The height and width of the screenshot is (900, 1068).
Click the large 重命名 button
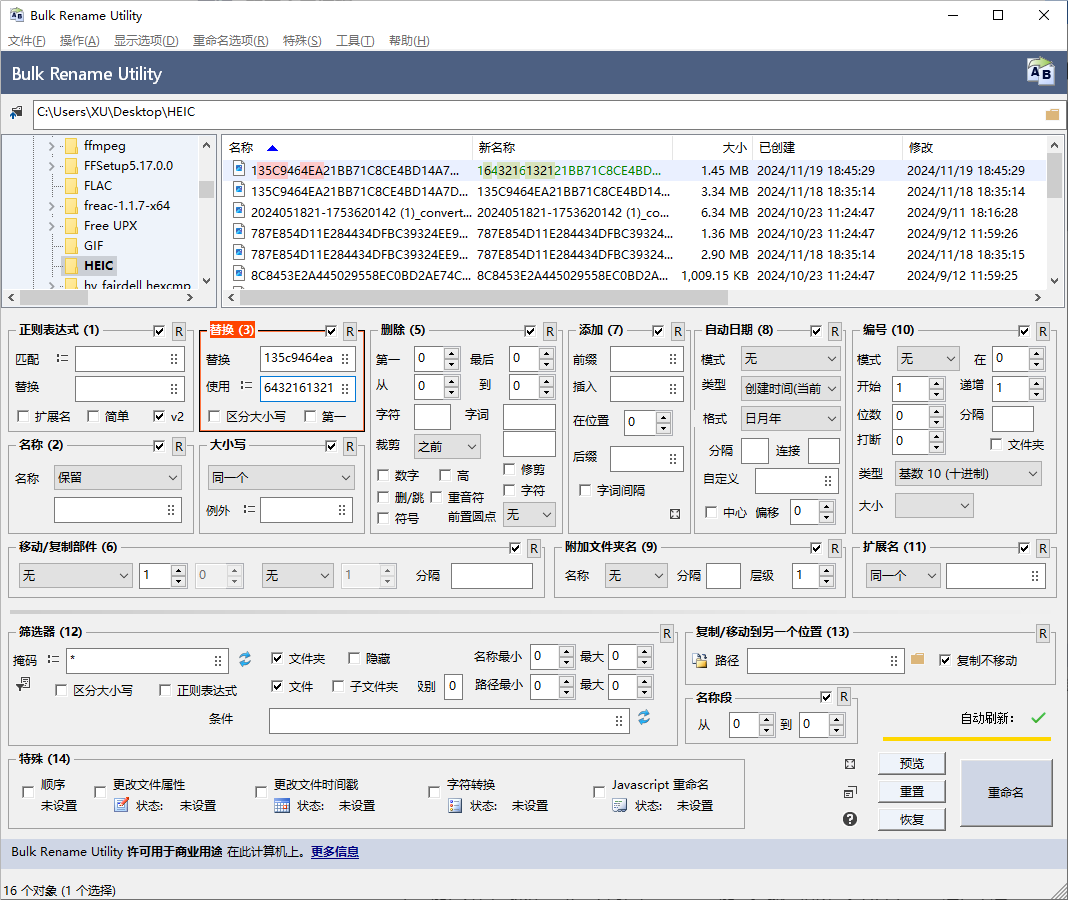tap(1006, 792)
